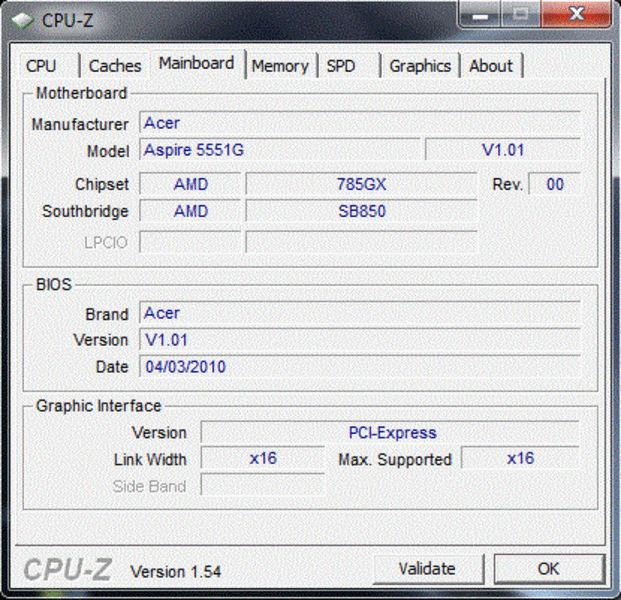Click the model revision V1.01 field
Viewport: 621px width, 600px height.
click(x=503, y=150)
